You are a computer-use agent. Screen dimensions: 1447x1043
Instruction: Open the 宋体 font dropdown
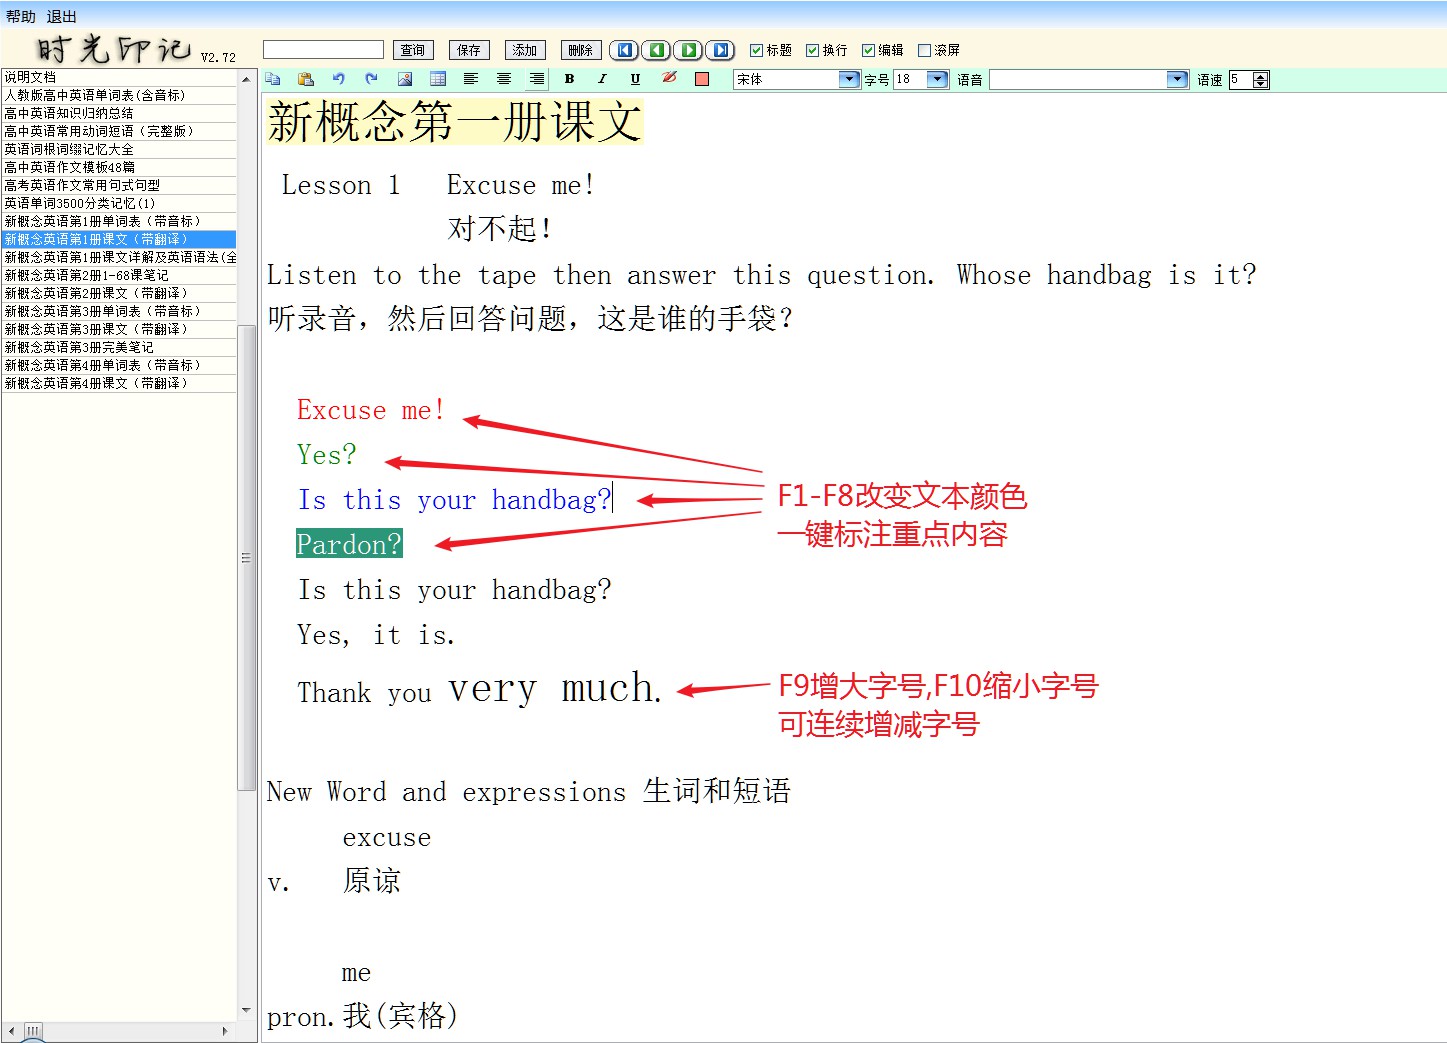pyautogui.click(x=849, y=79)
